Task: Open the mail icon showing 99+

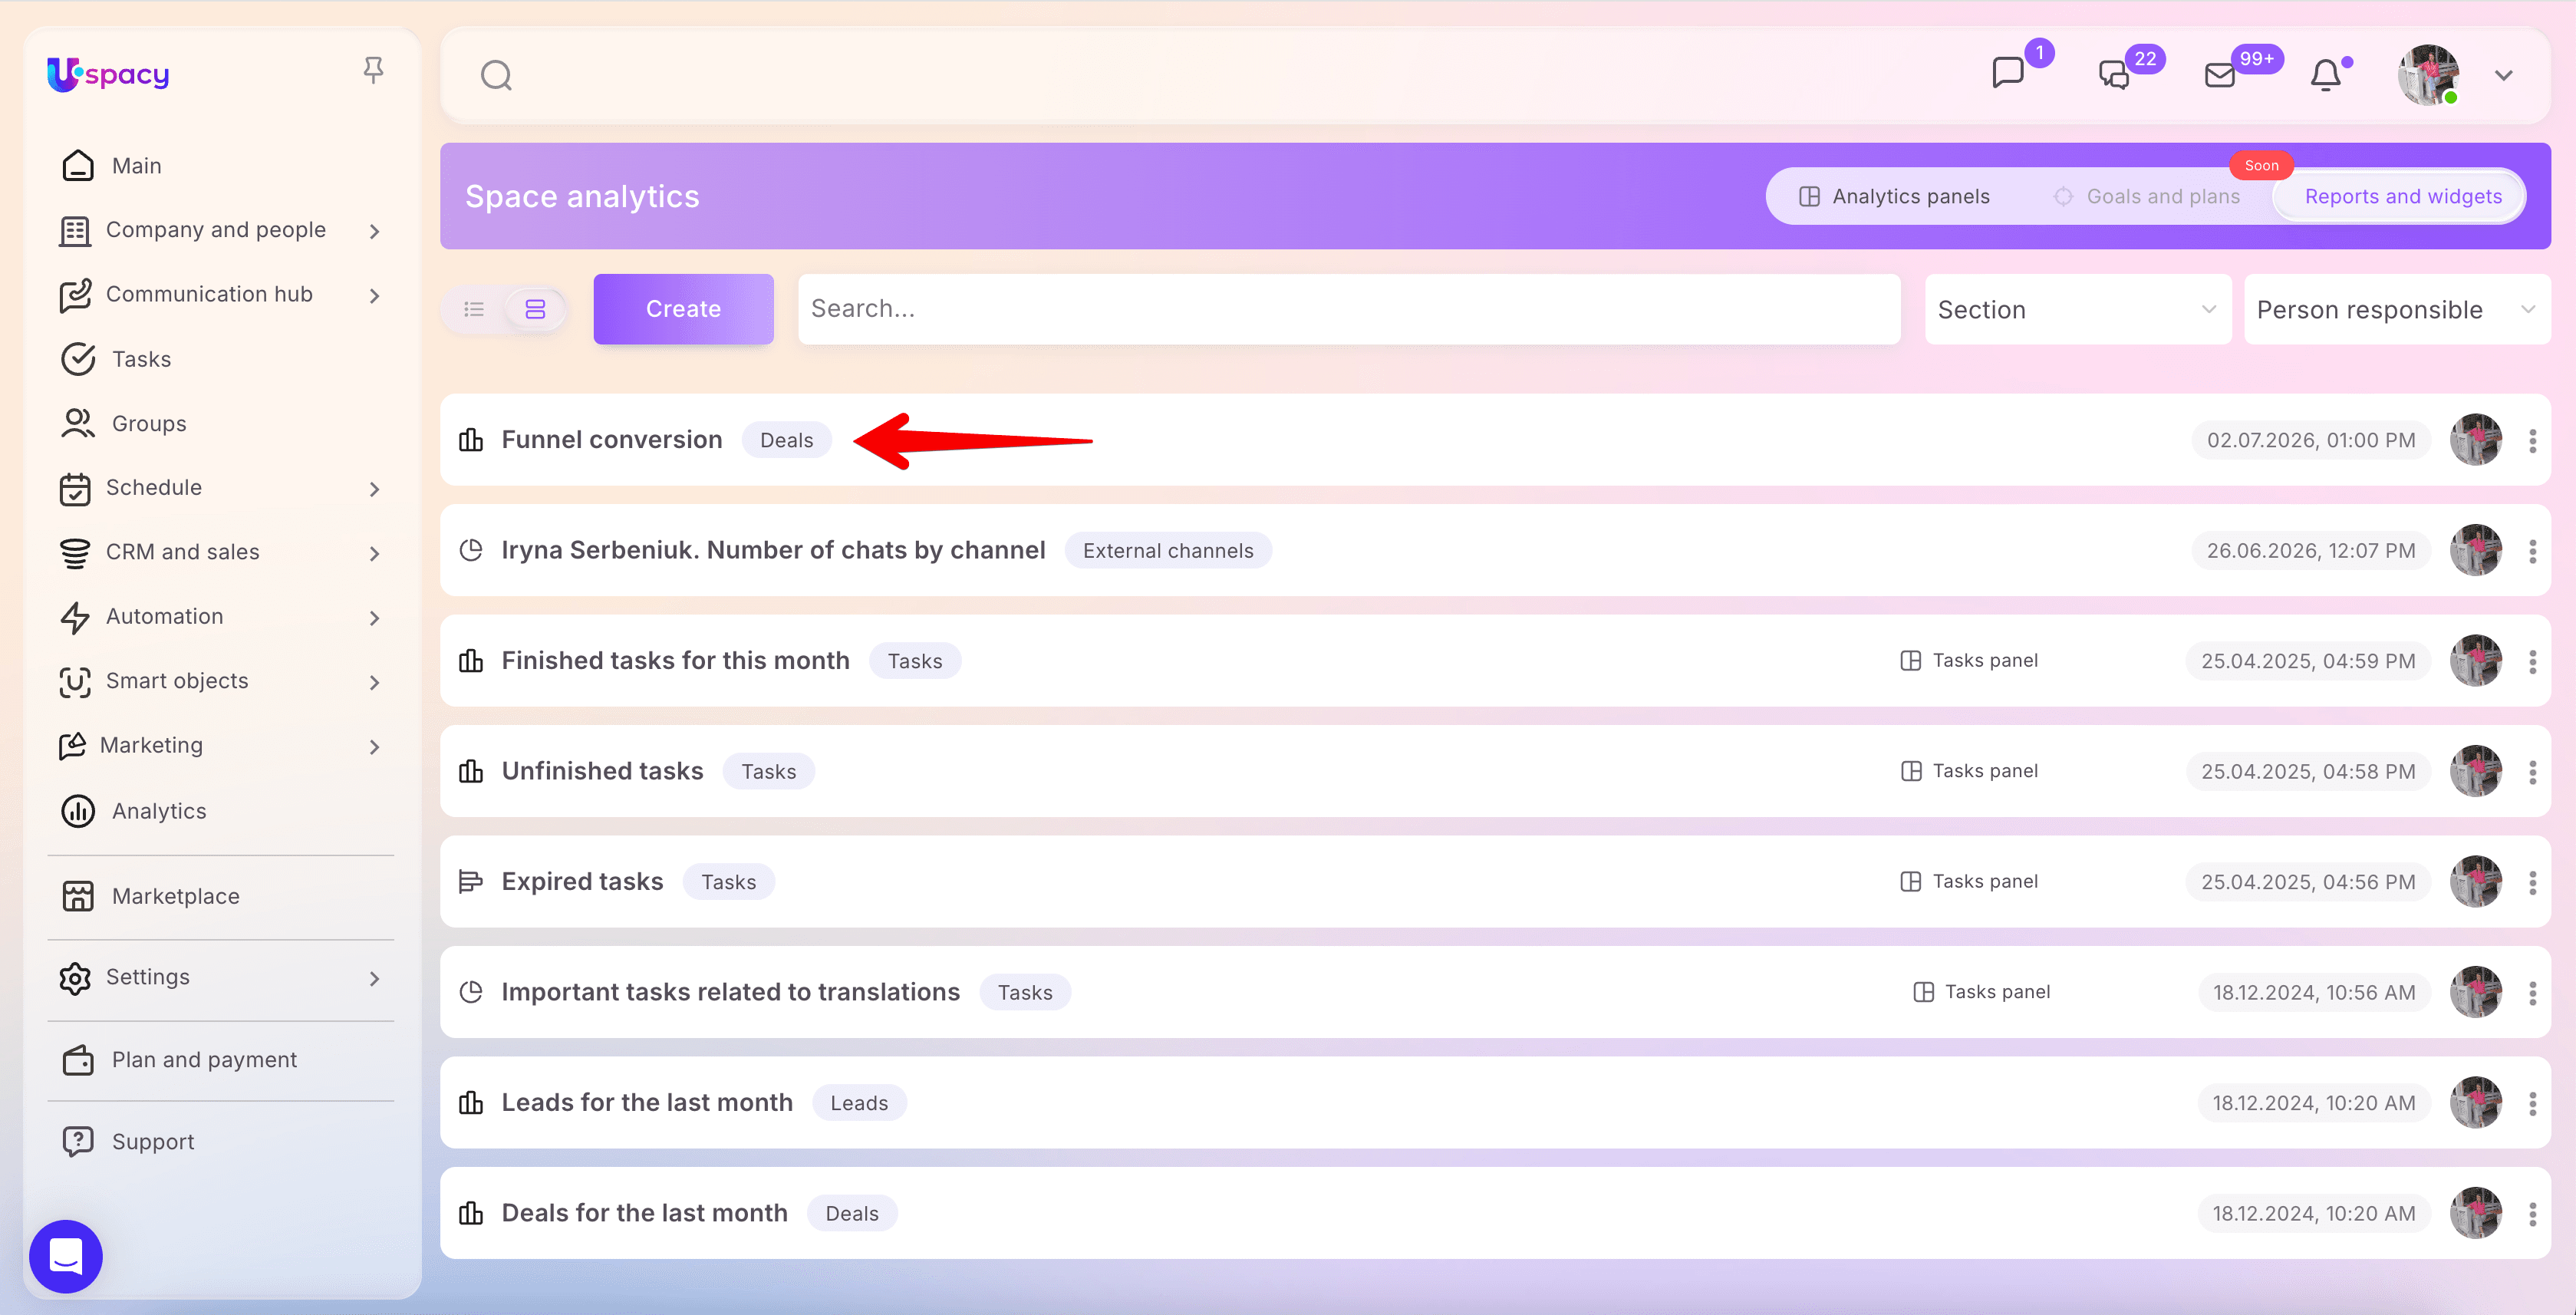Action: pyautogui.click(x=2220, y=75)
